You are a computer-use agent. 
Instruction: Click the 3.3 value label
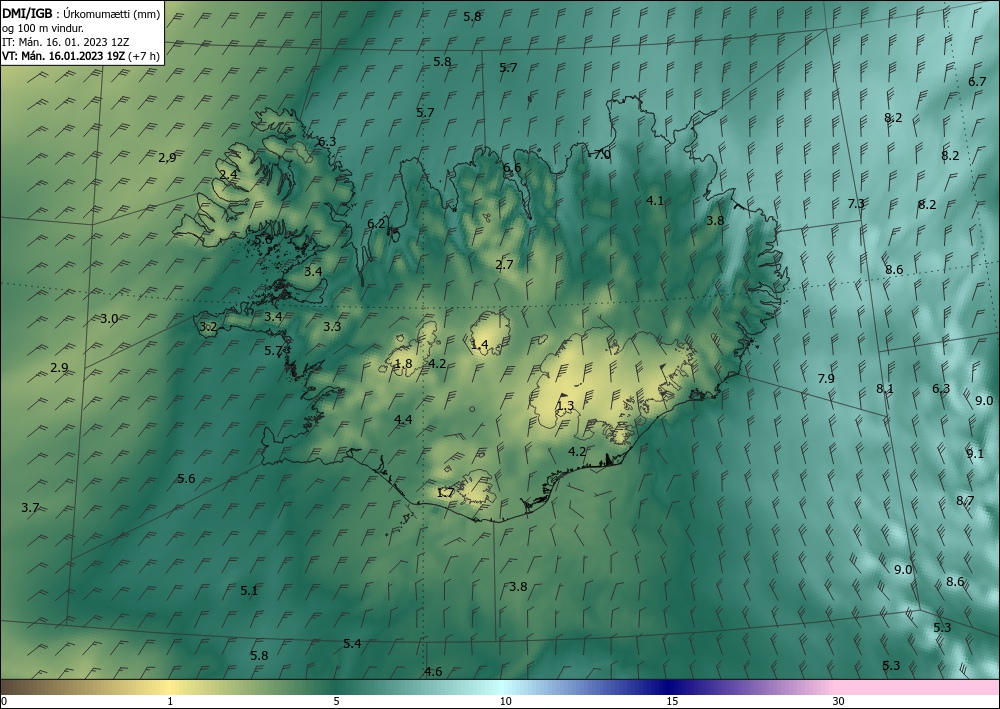pyautogui.click(x=332, y=327)
